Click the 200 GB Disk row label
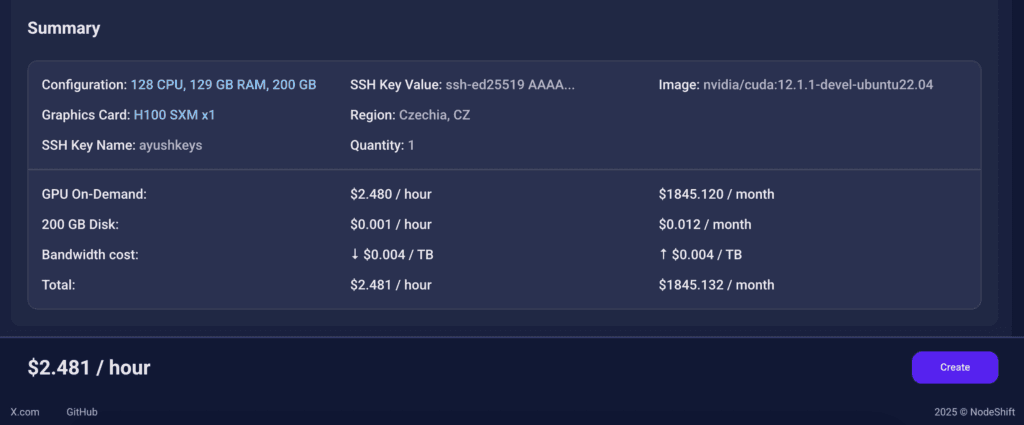 84,224
